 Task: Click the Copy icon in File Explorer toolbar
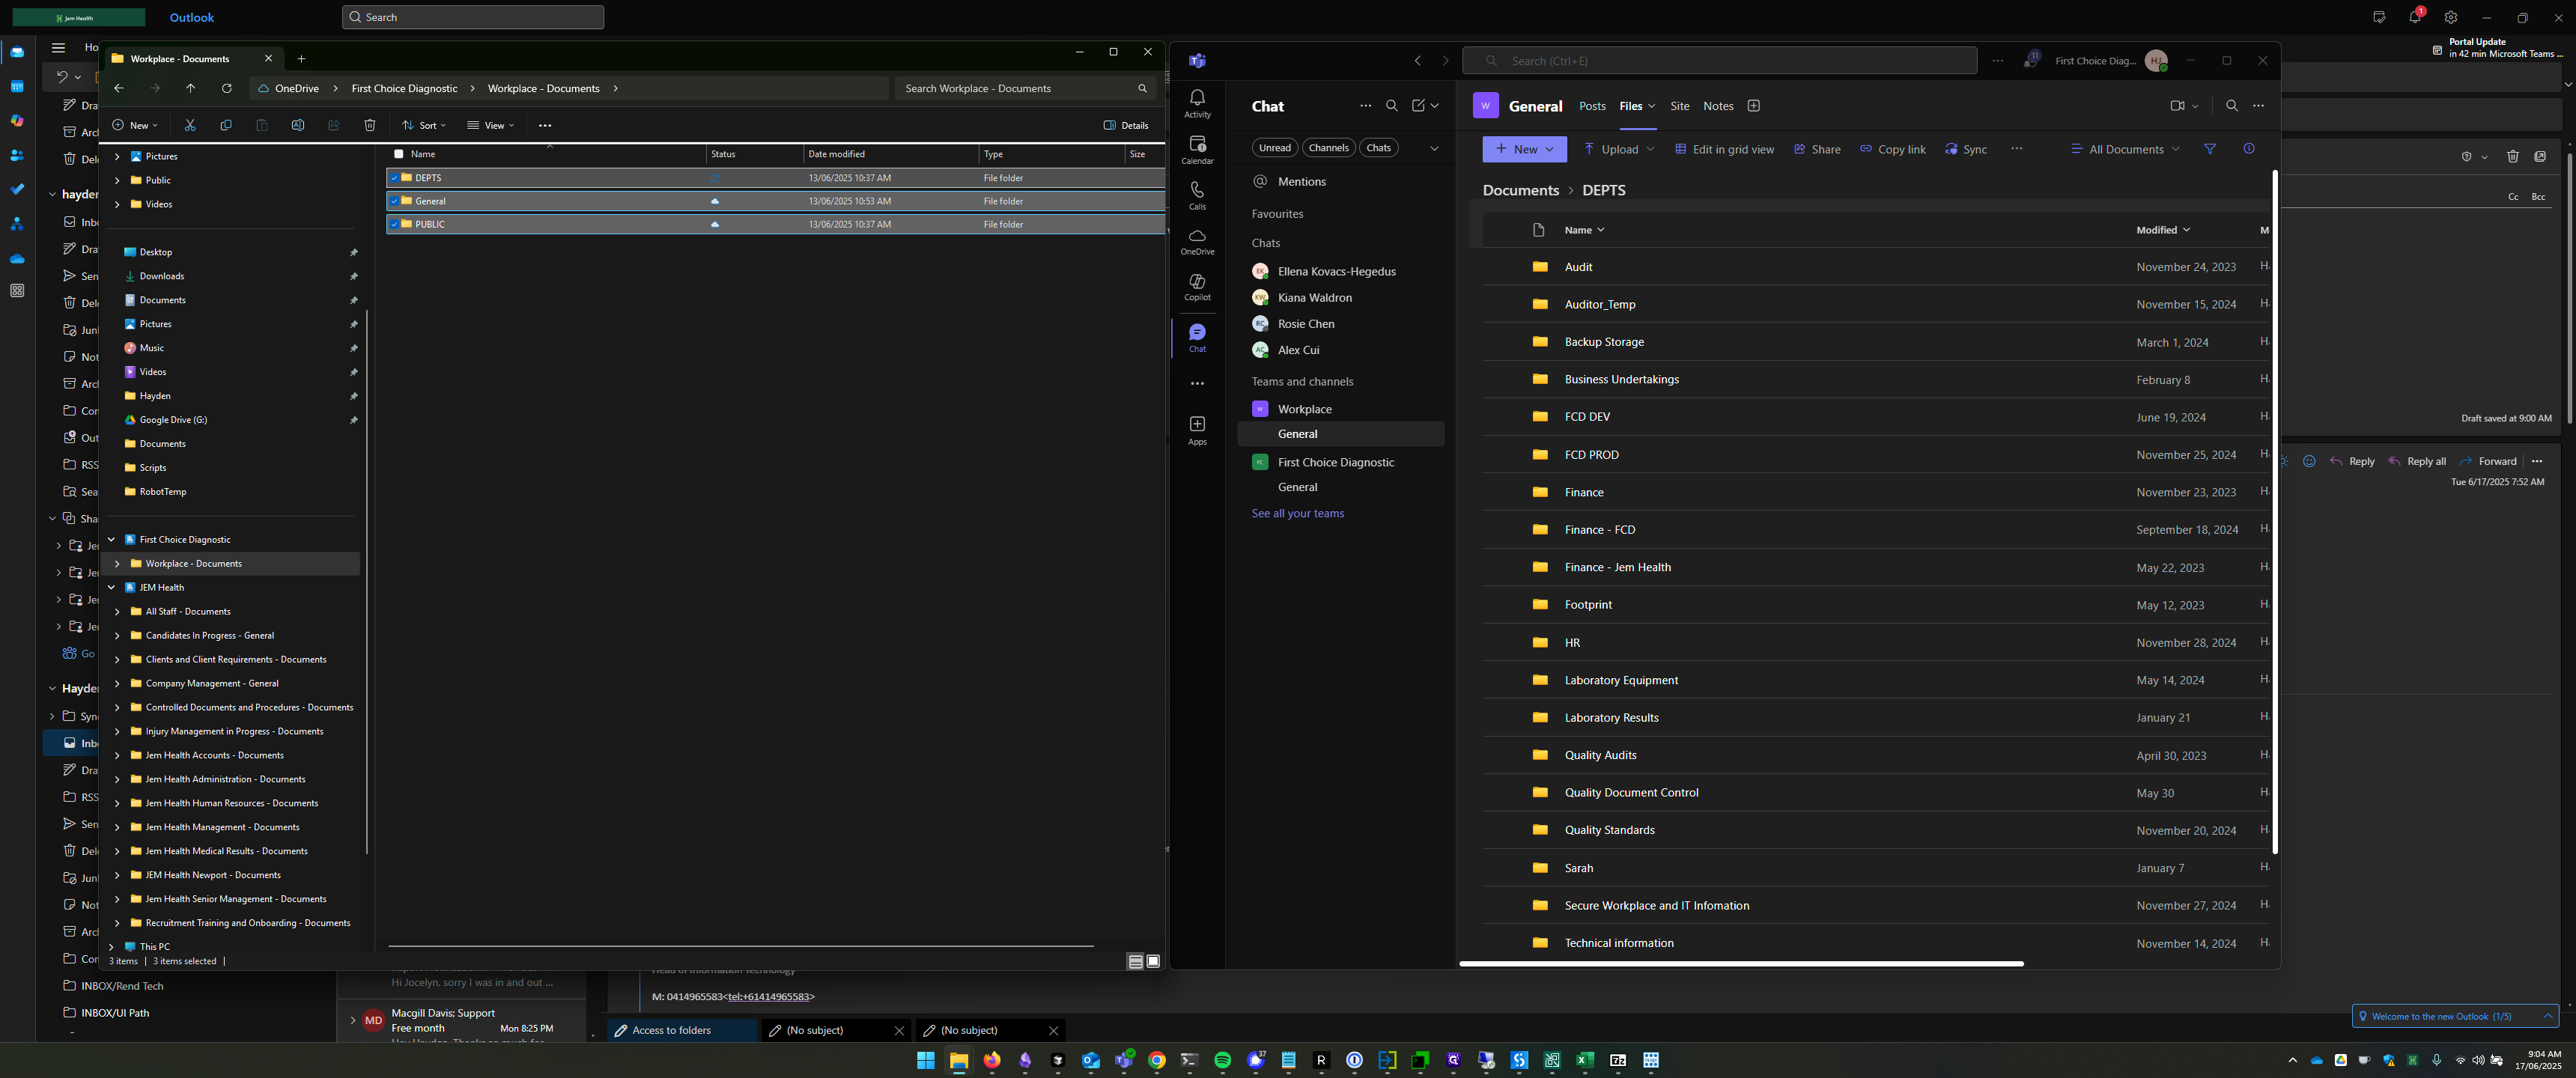226,125
